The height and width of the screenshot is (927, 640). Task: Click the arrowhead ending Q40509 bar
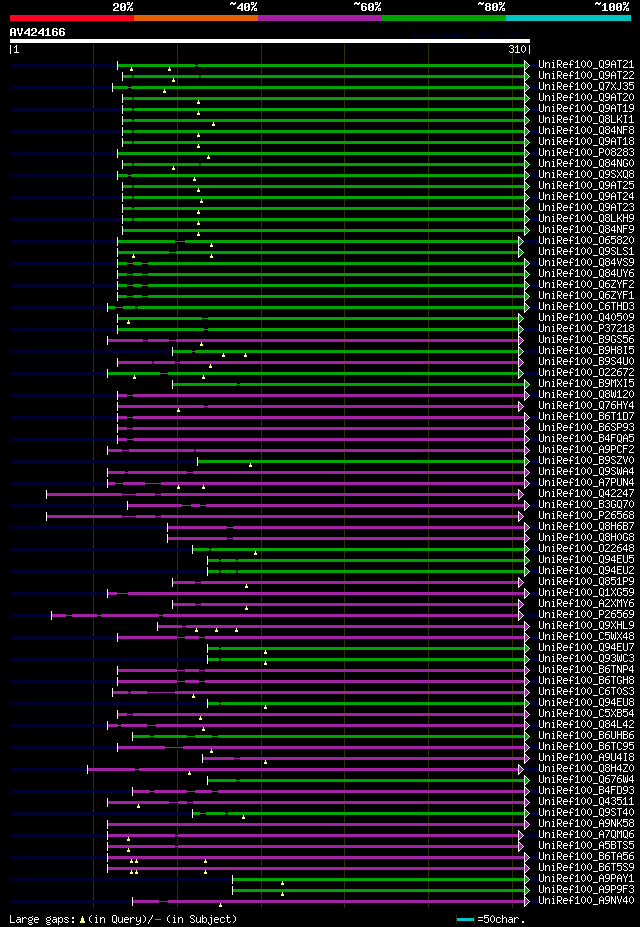point(521,318)
